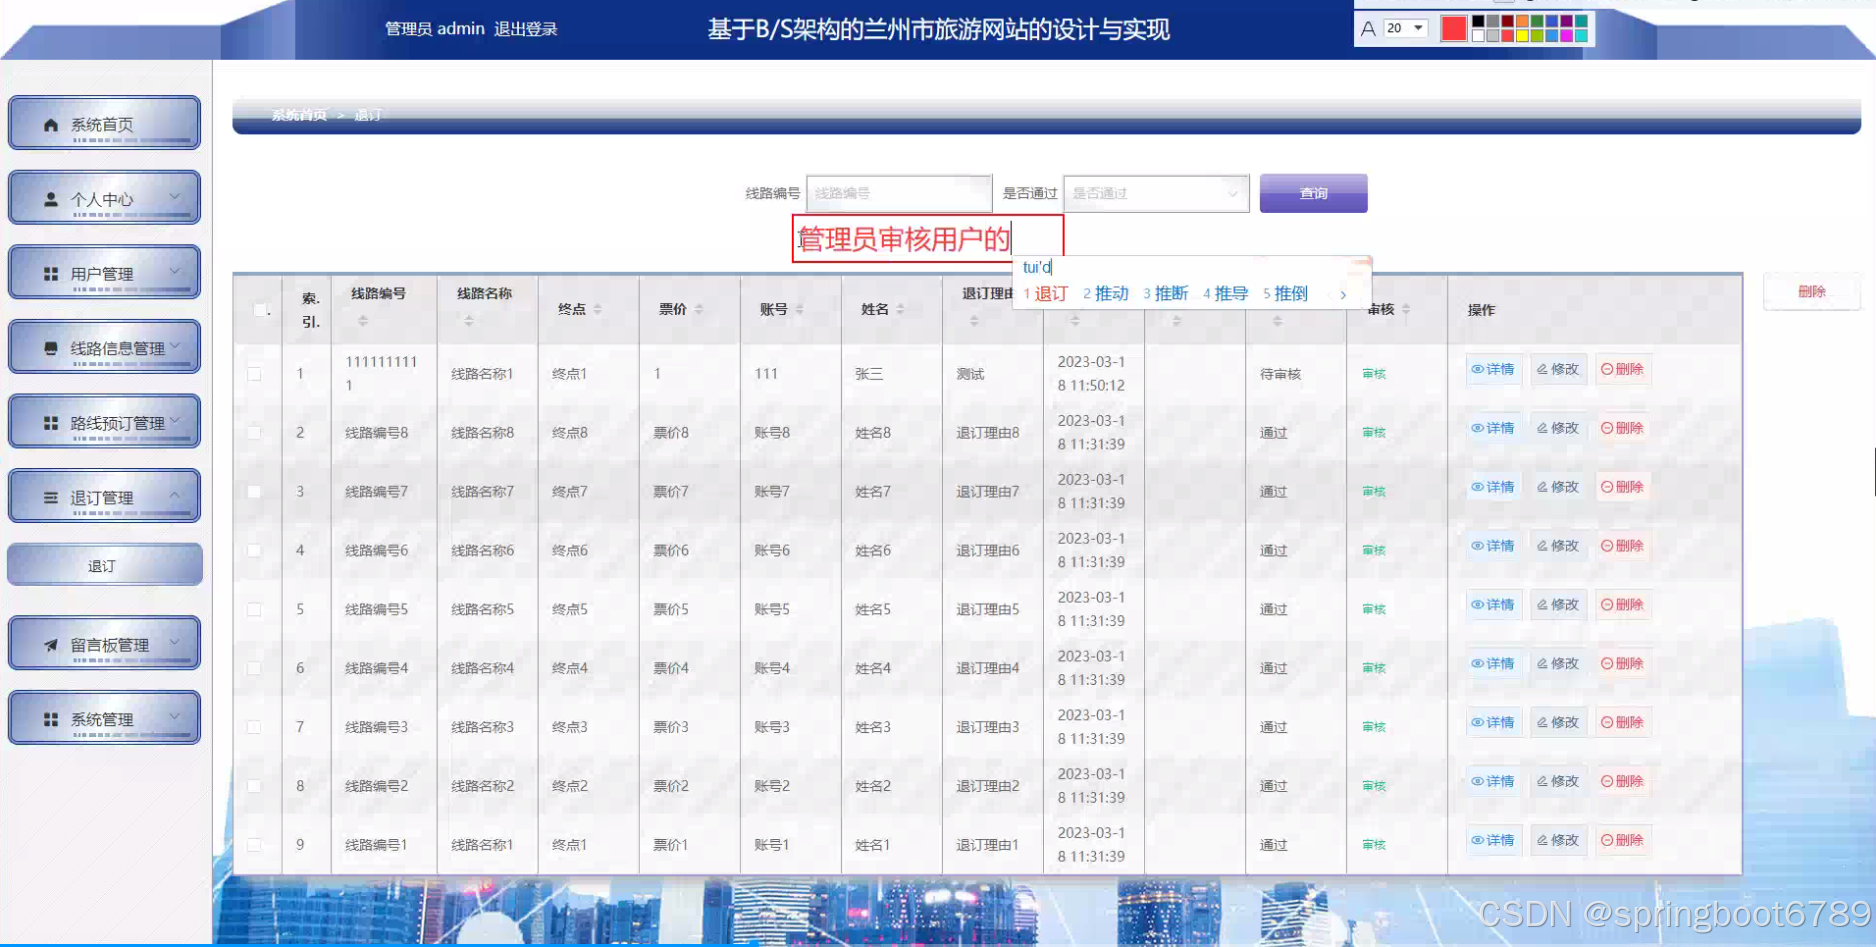1876x947 pixels.
Task: Choose IME candidate 推断
Action: pos(1166,294)
